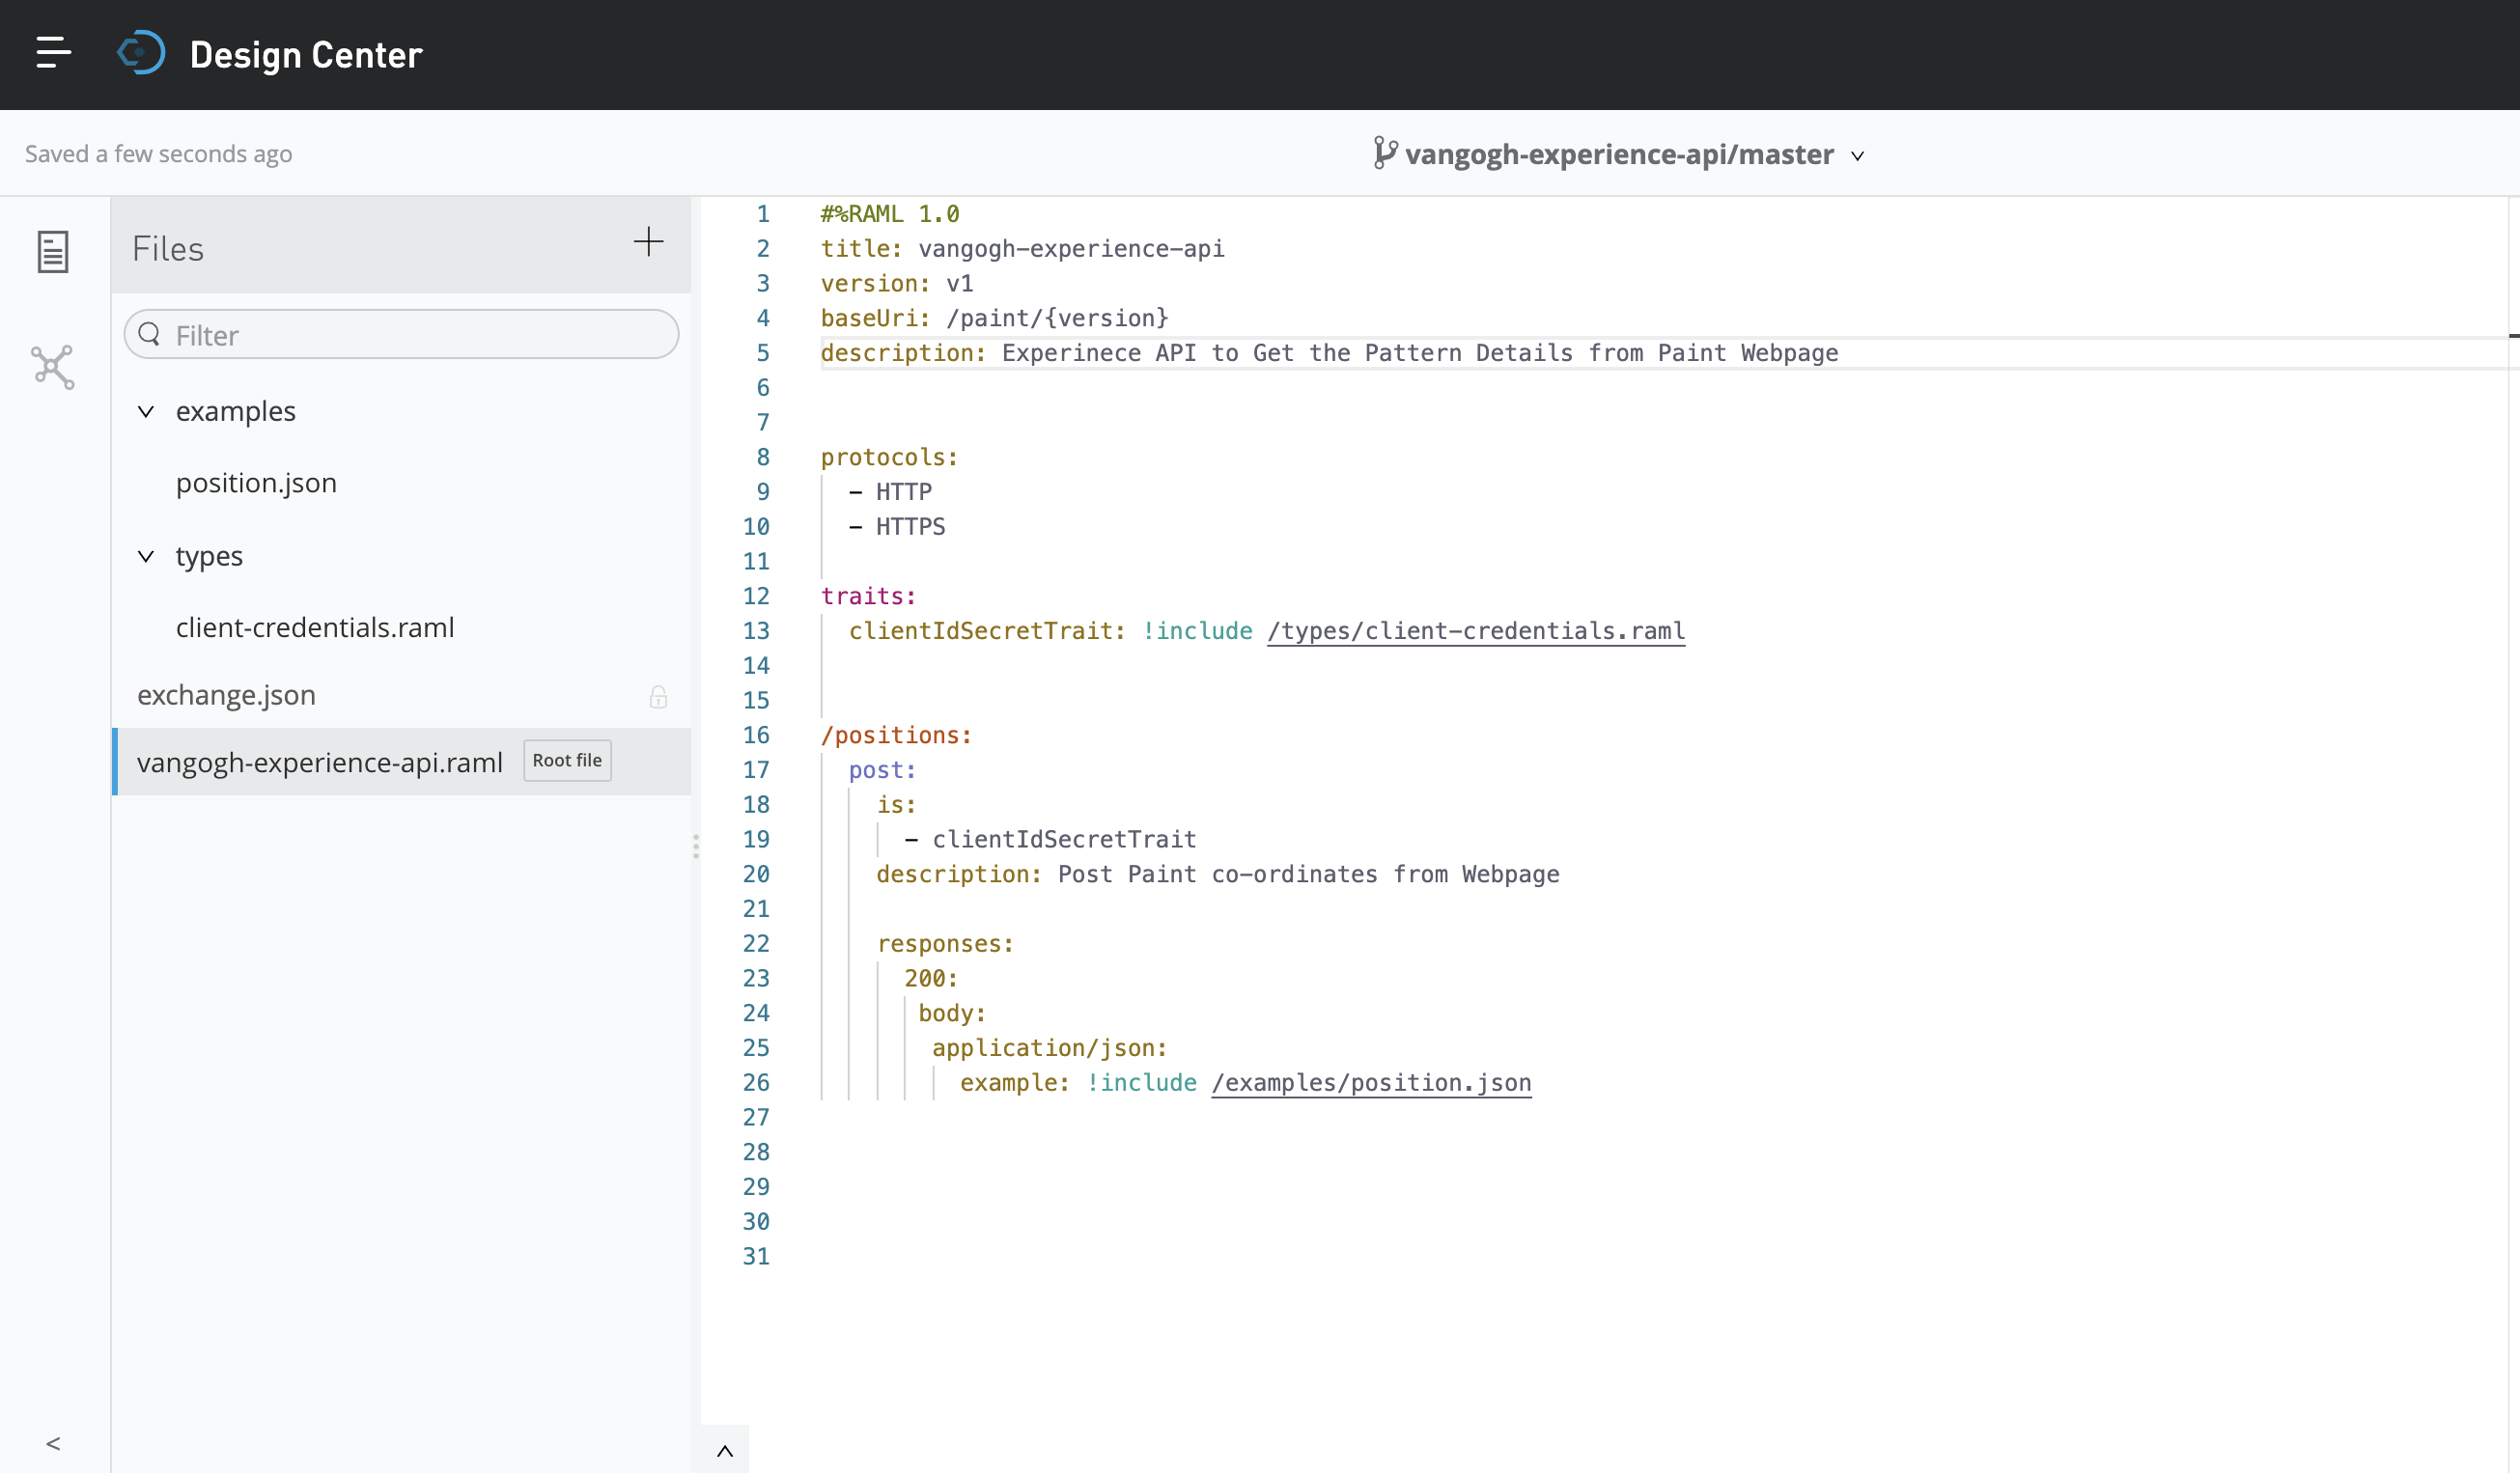Image resolution: width=2520 pixels, height=1473 pixels.
Task: Click the panel resize handle dots
Action: (x=695, y=847)
